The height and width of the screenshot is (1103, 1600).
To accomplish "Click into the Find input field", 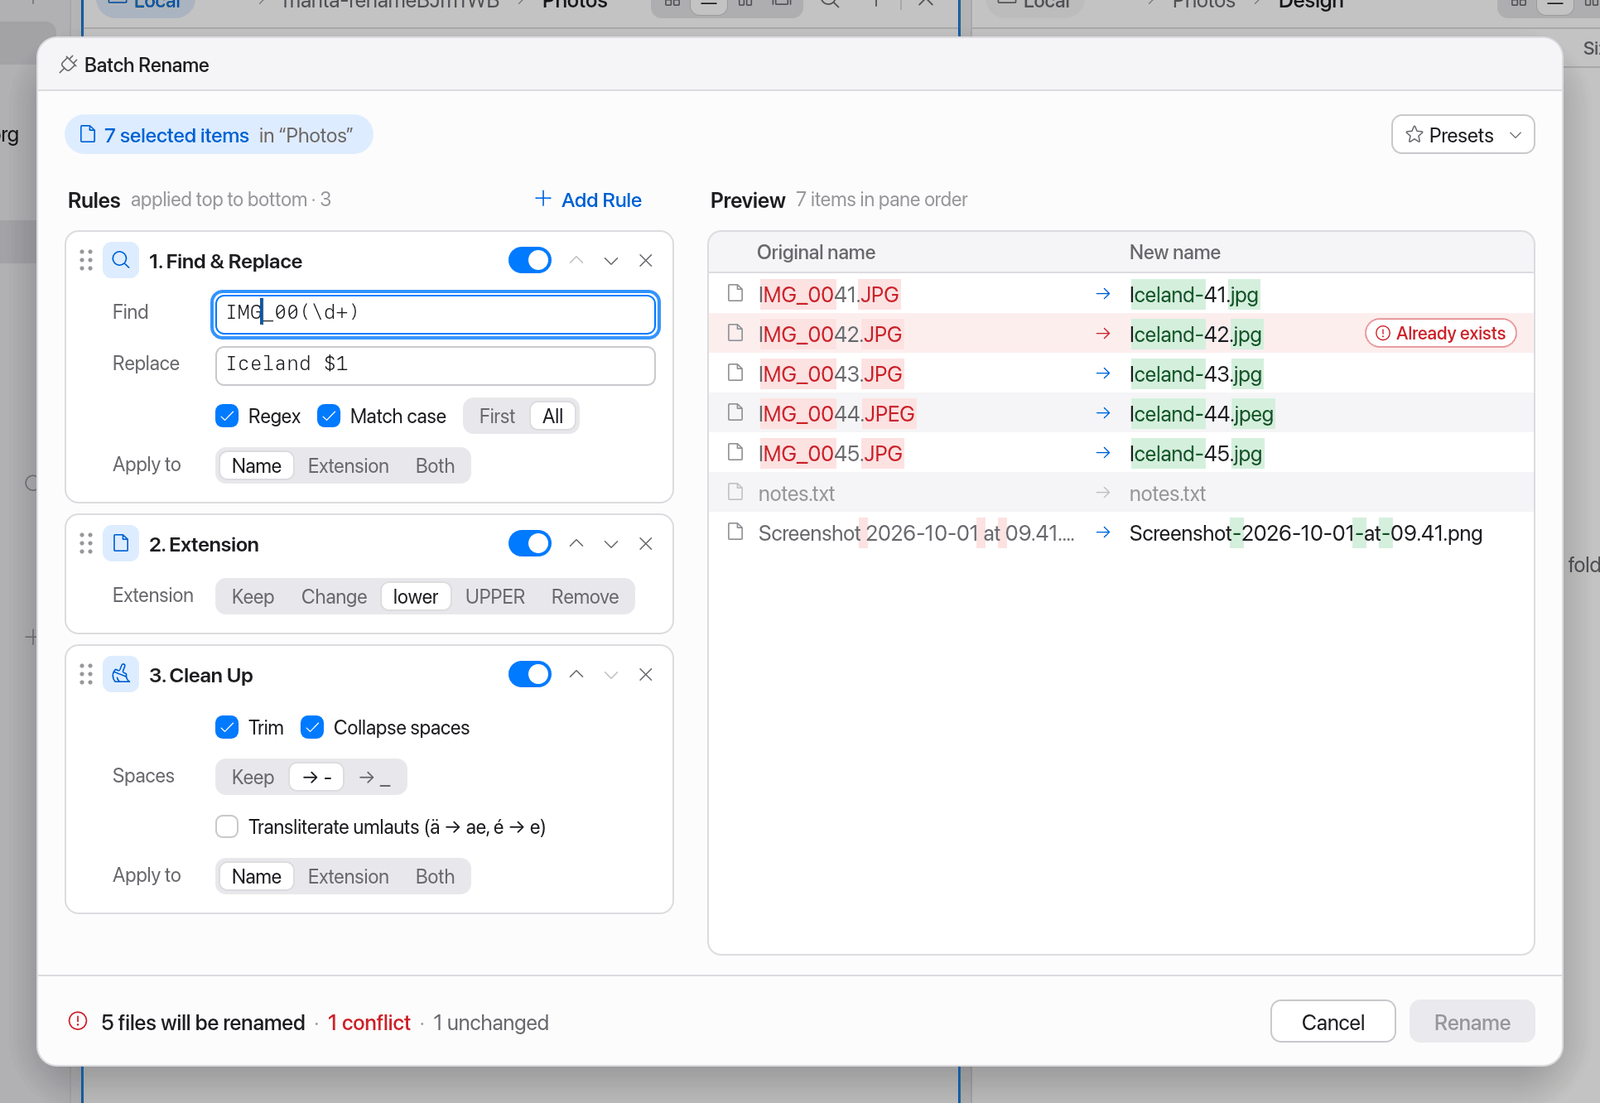I will [x=435, y=314].
